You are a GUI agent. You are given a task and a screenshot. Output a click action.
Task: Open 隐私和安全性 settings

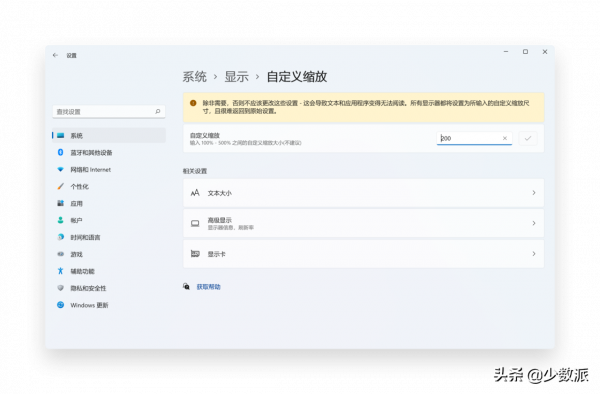tap(109, 288)
